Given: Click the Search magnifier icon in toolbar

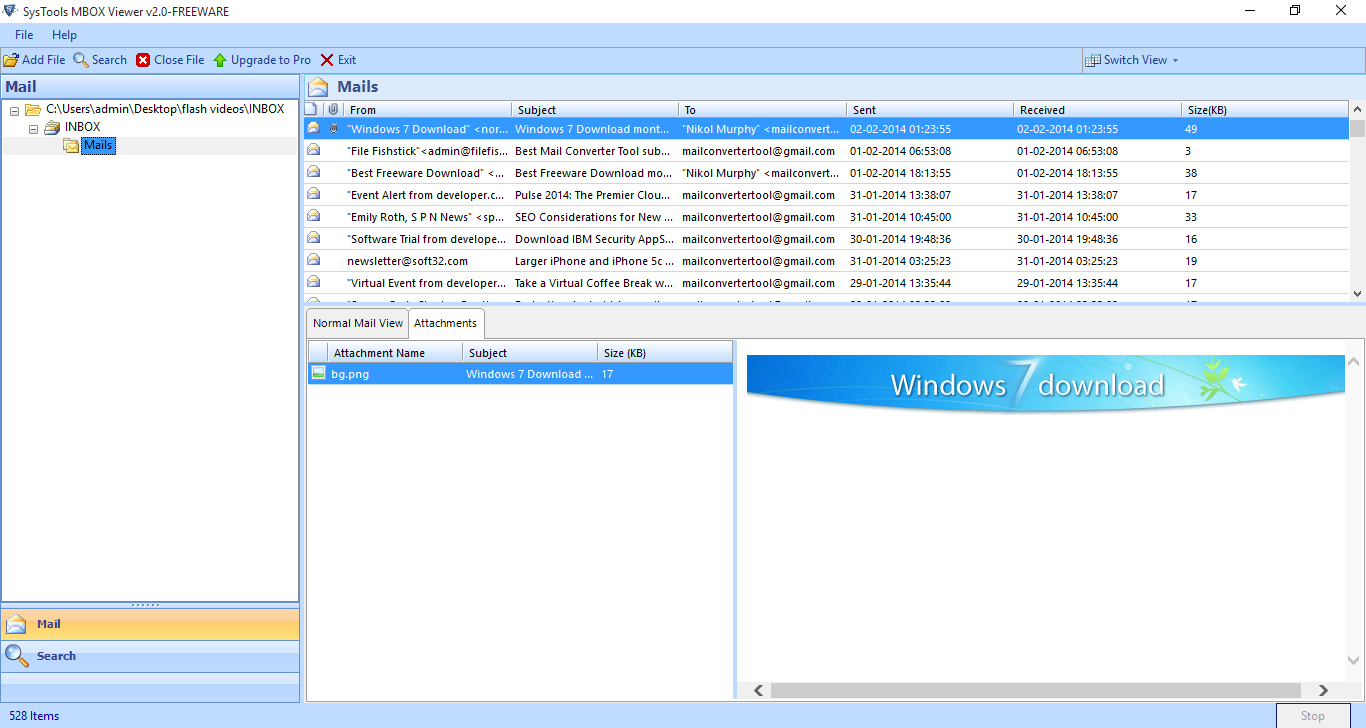Looking at the screenshot, I should coord(81,60).
